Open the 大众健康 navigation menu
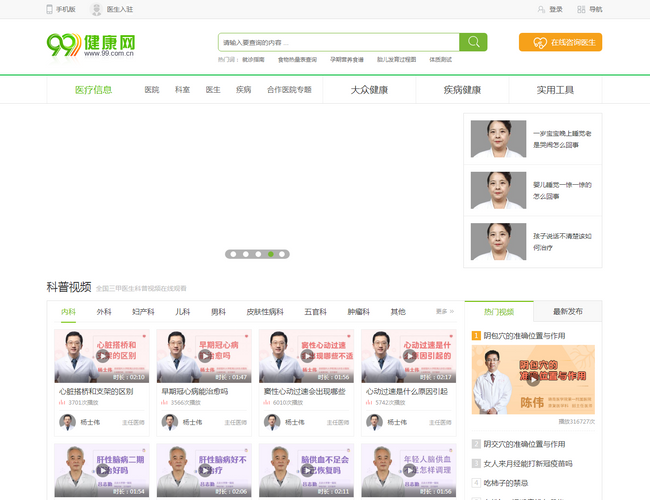This screenshot has height=500, width=650. pos(368,90)
